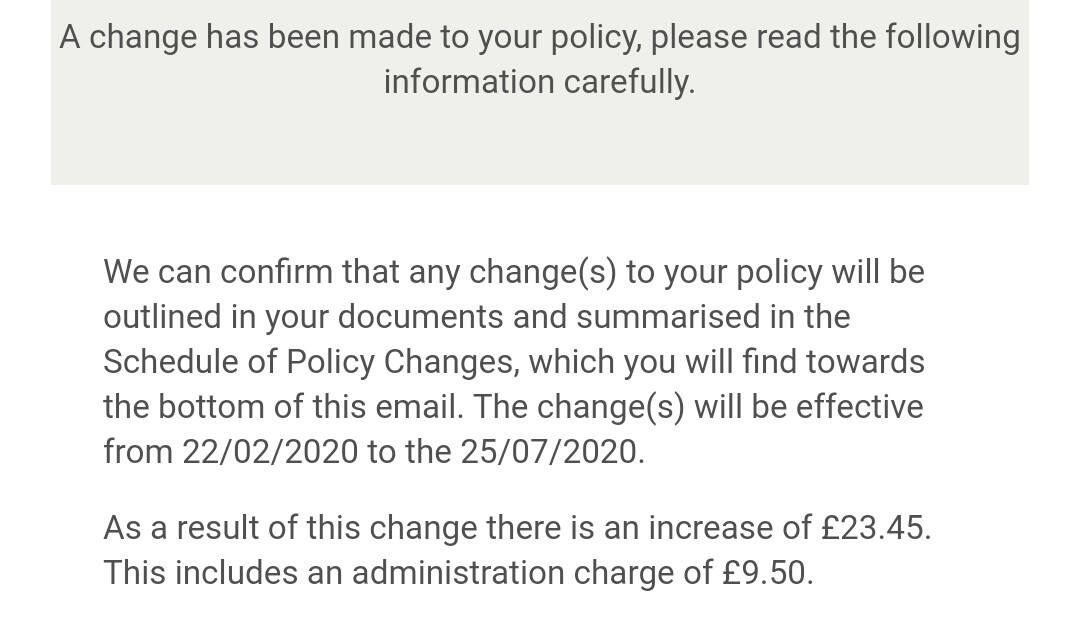
Task: Click the £9.50 administration charge amount
Action: pos(765,573)
